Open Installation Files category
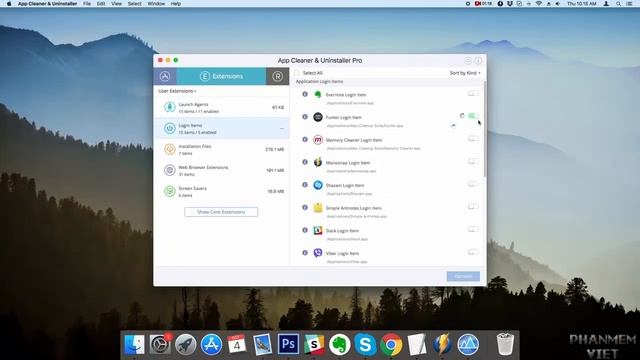Screen dimensions: 640x360 tap(221, 149)
